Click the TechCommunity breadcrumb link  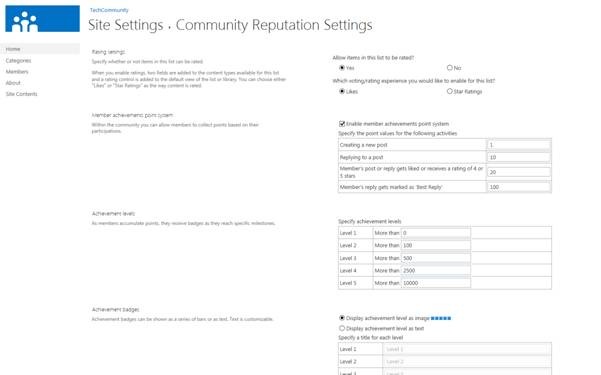pos(109,10)
